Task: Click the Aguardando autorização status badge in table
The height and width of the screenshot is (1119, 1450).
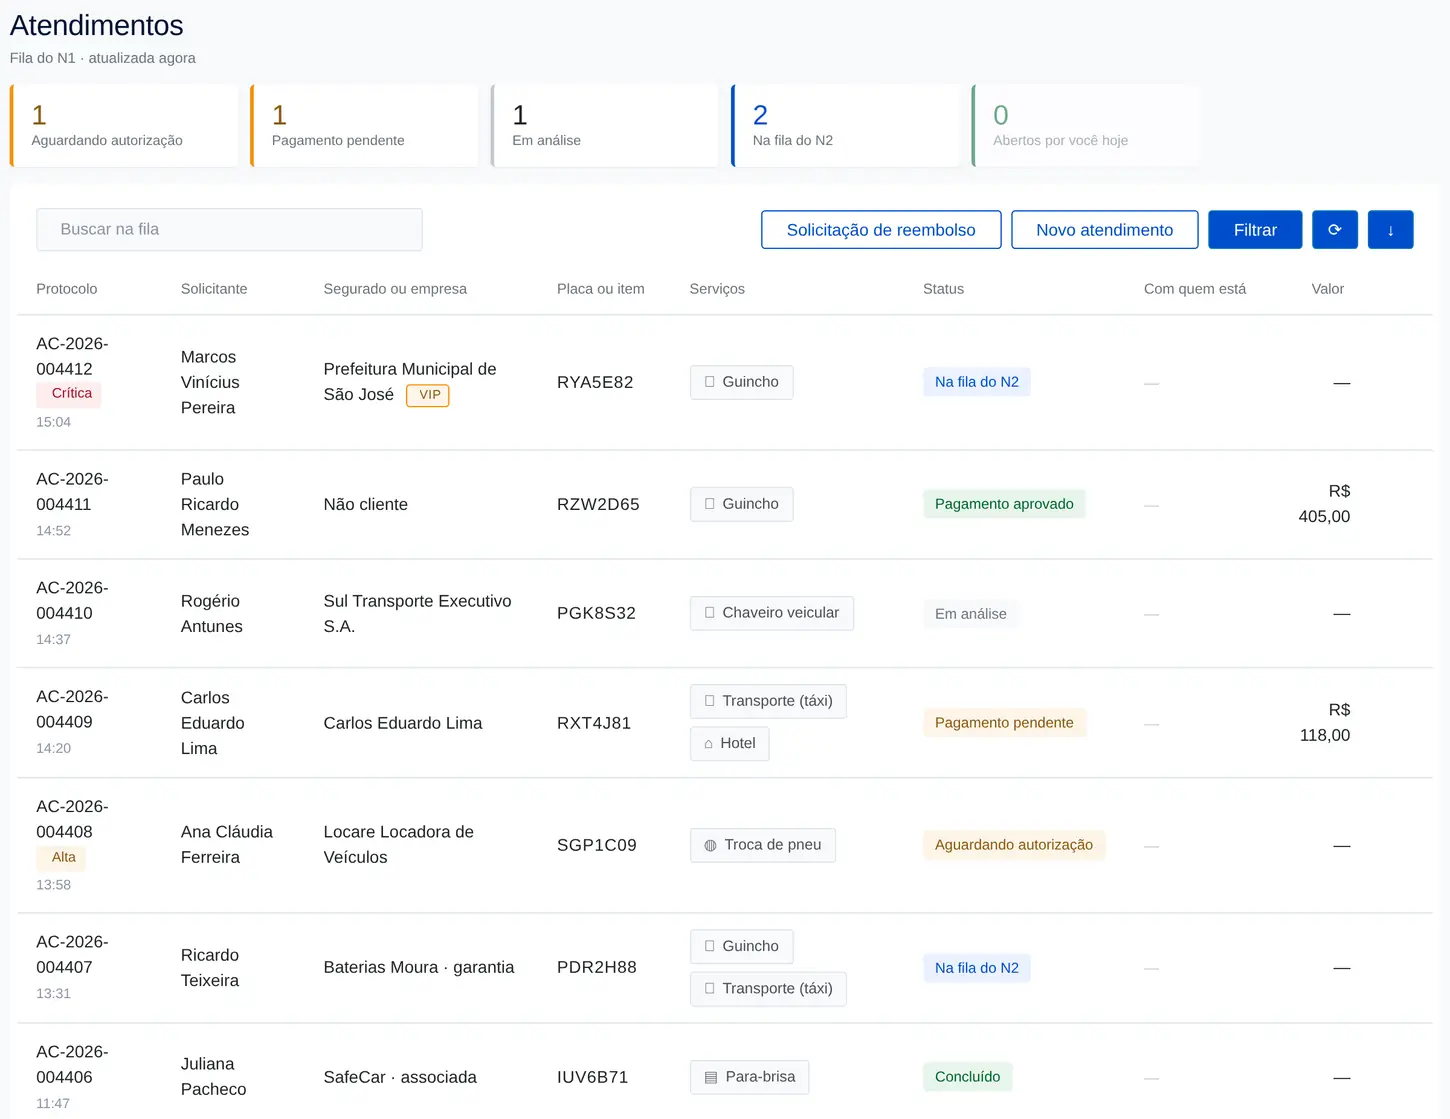Action: (x=1014, y=845)
